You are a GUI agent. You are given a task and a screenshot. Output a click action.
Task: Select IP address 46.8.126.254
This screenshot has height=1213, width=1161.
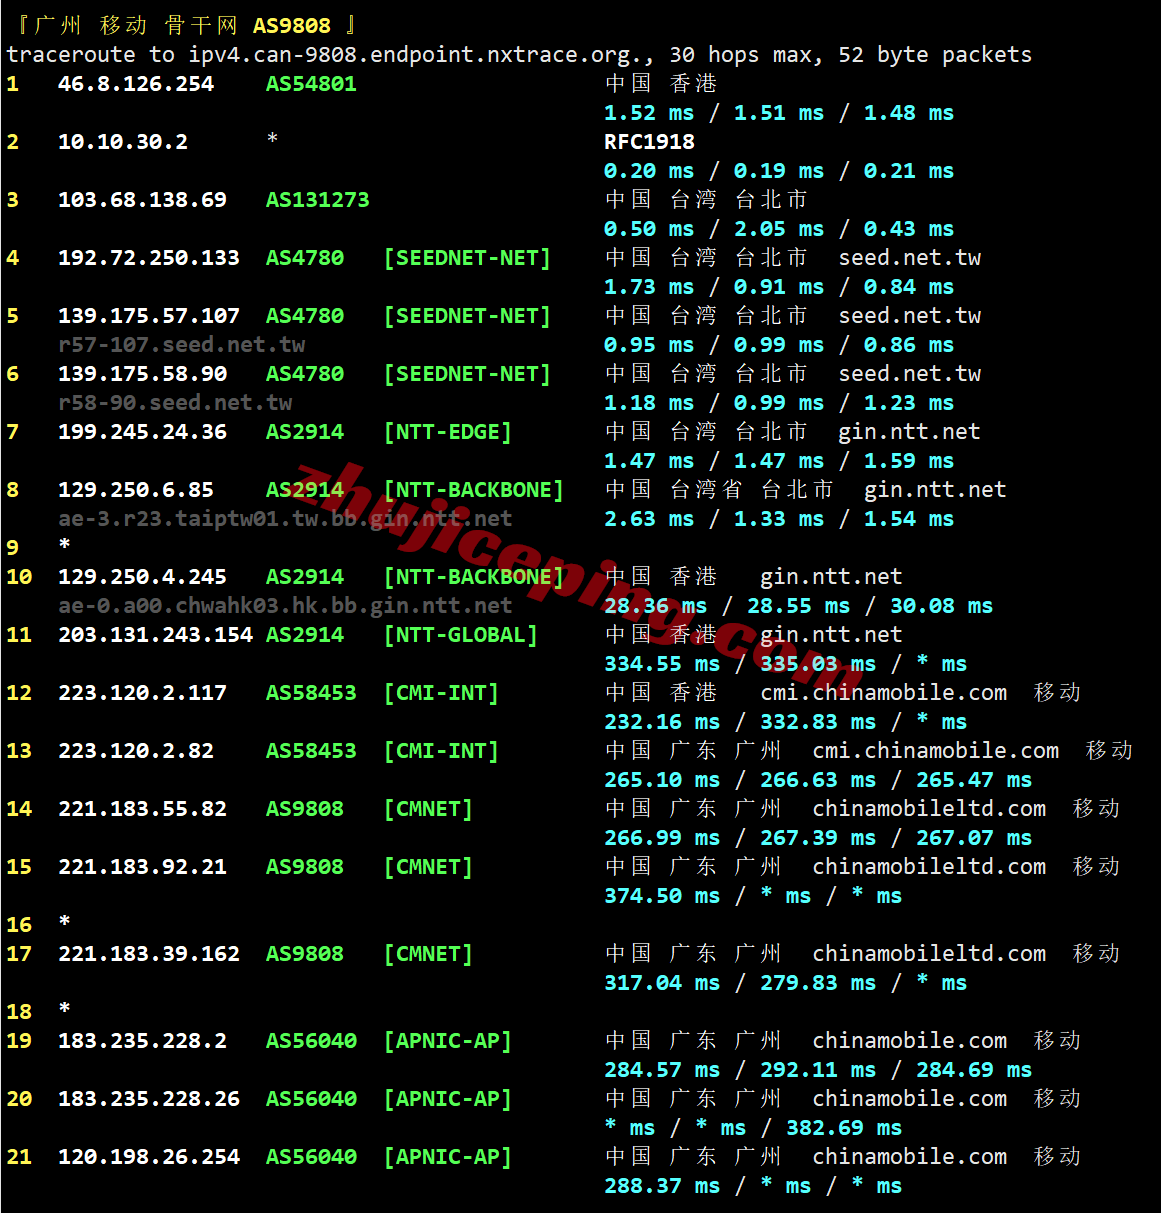[x=136, y=84]
